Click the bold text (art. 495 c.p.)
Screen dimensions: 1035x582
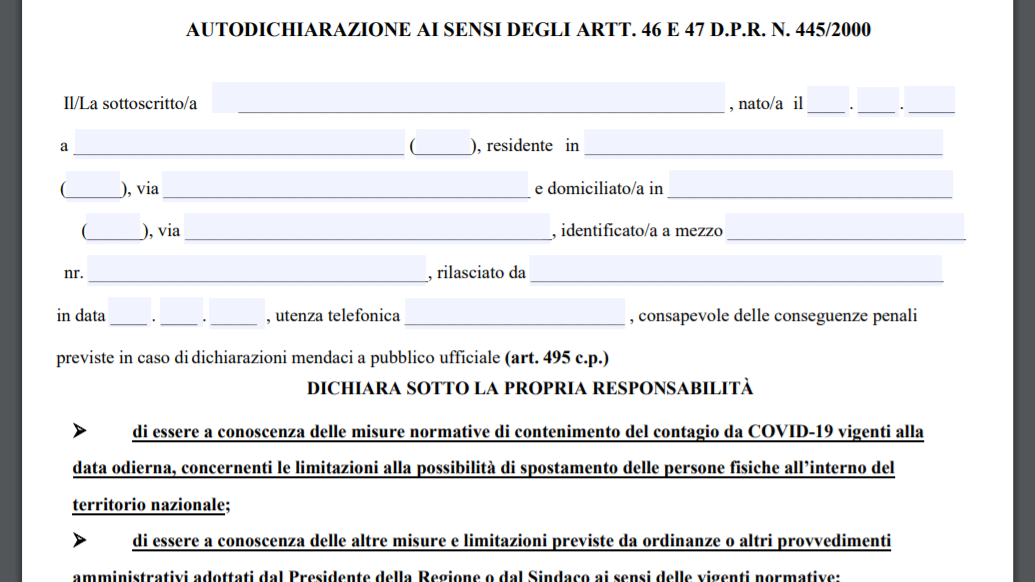tap(556, 358)
